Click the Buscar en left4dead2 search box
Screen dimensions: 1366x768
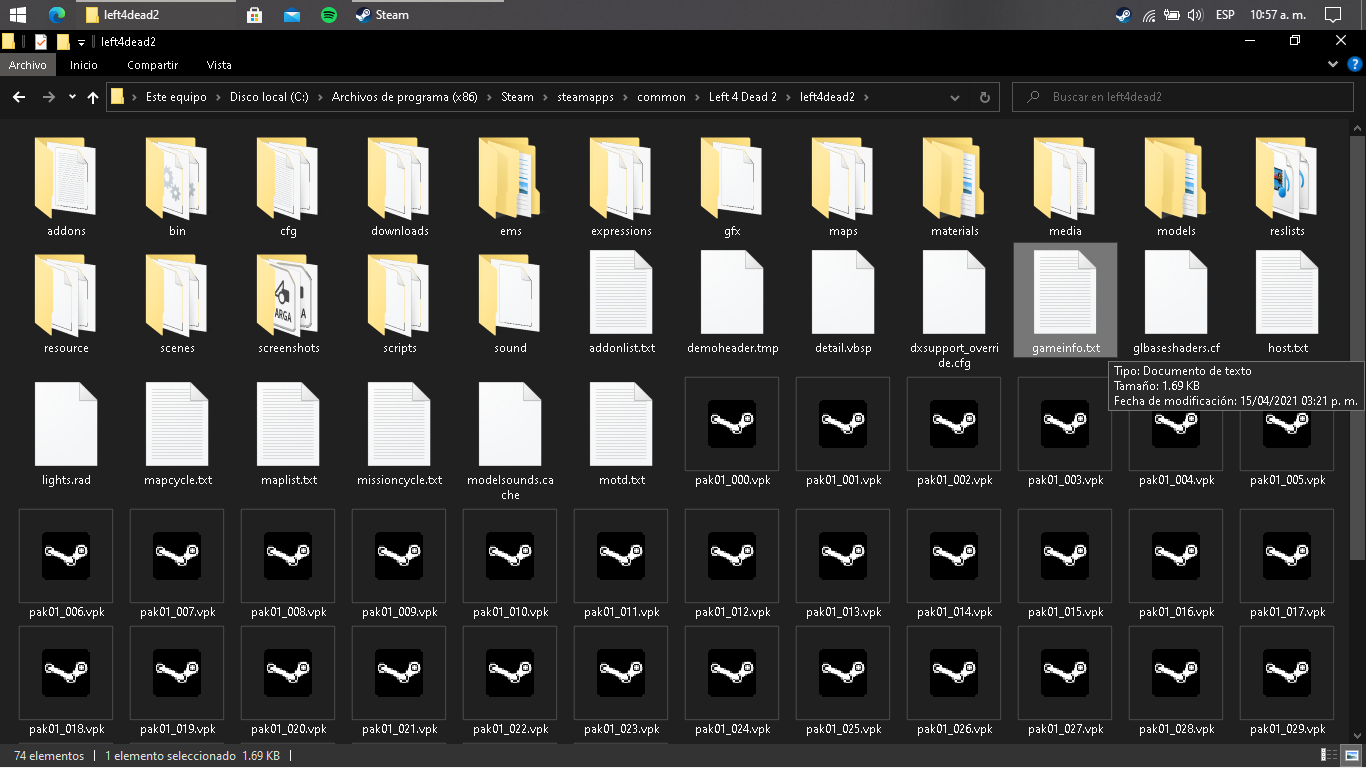pyautogui.click(x=1185, y=97)
